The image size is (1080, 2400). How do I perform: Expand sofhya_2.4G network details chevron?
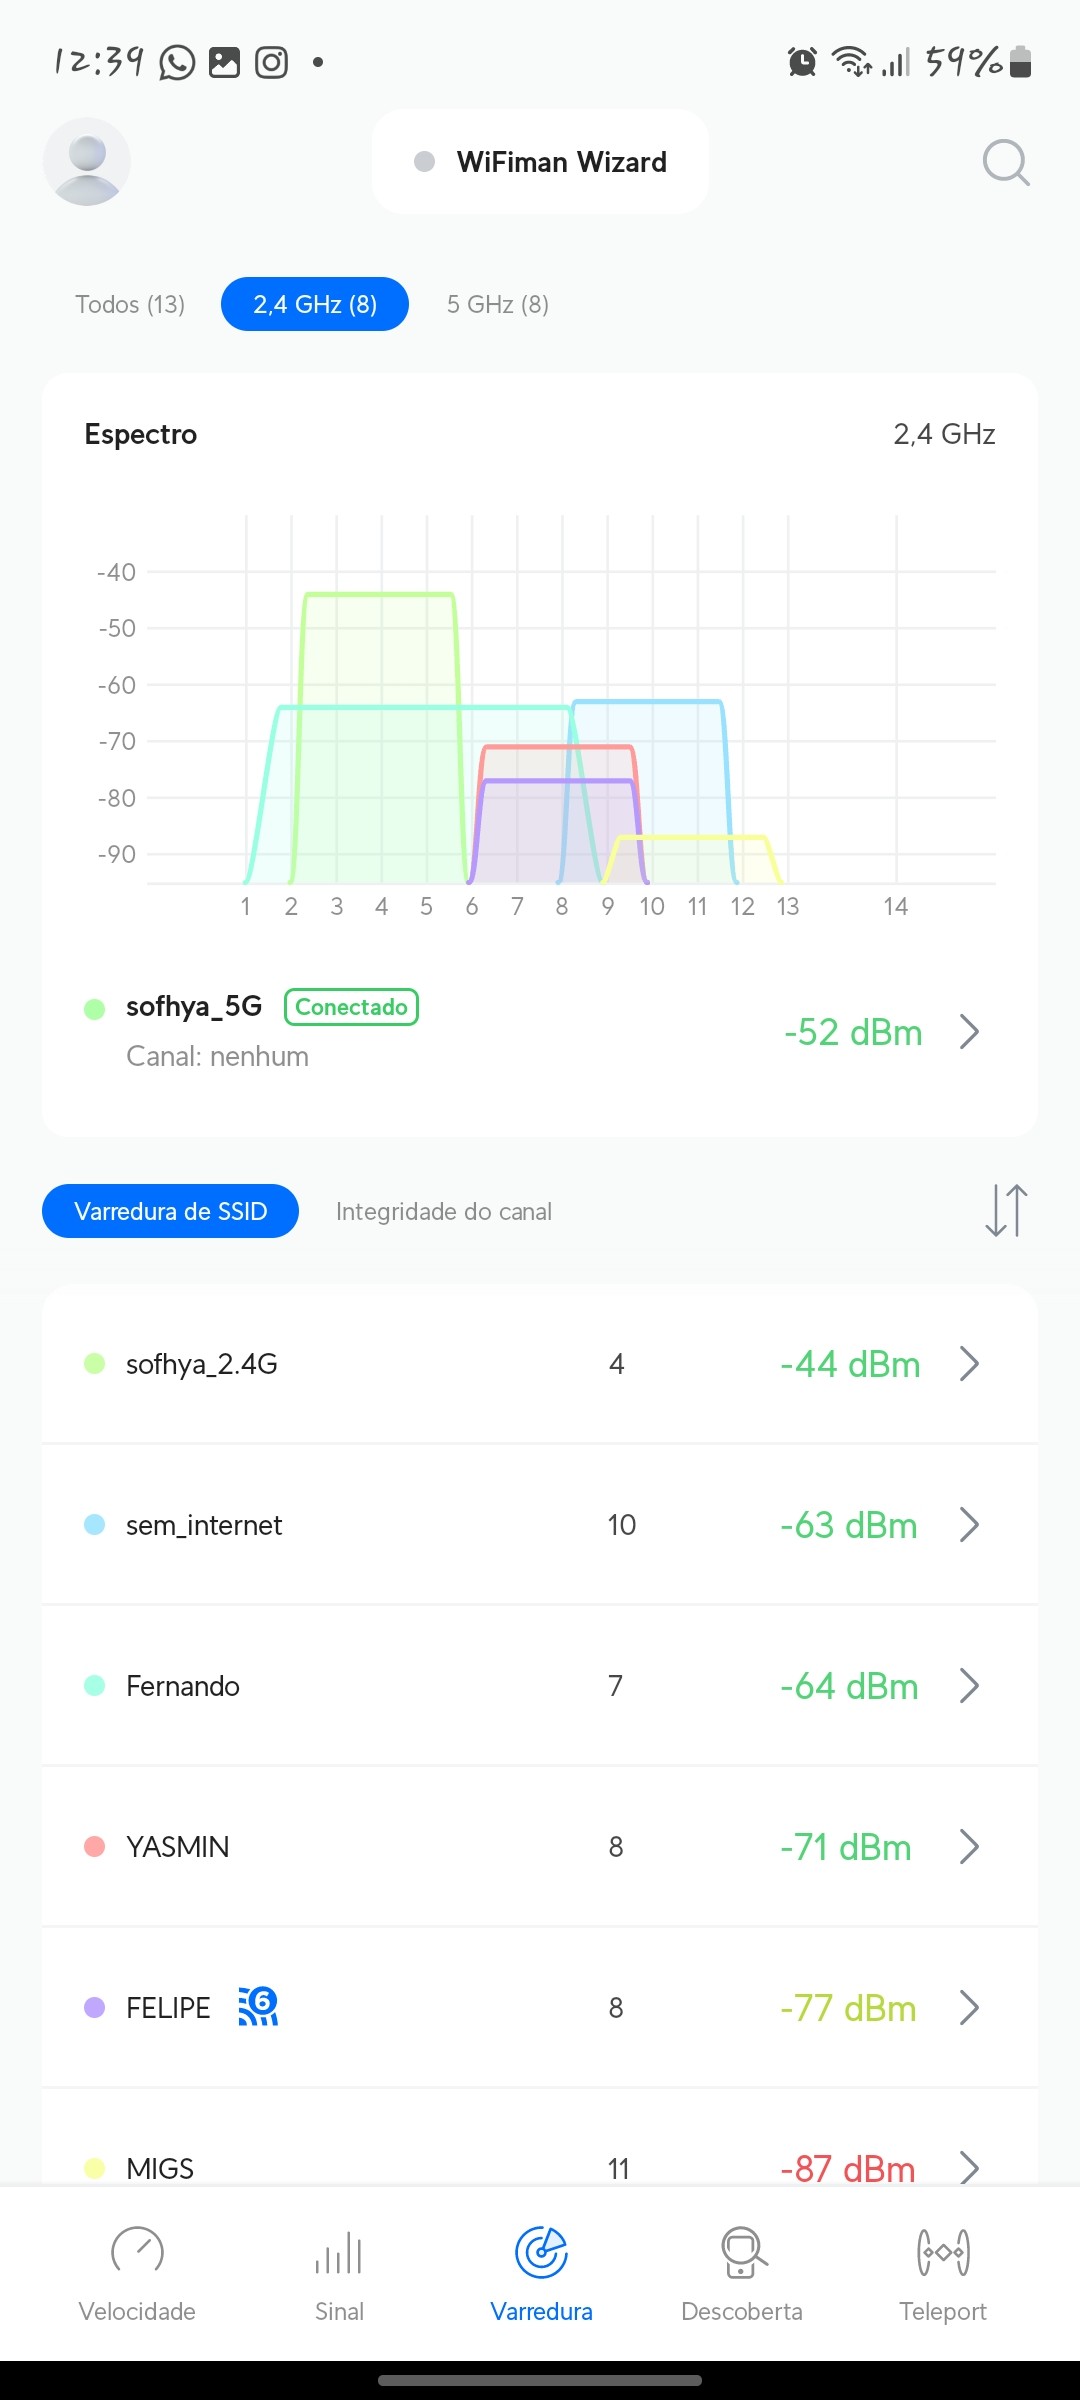click(968, 1364)
